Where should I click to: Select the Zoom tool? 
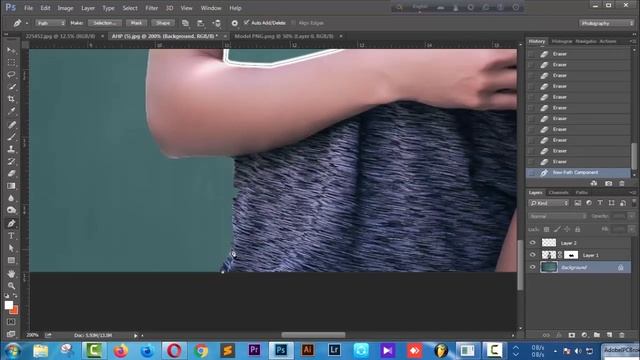11,286
